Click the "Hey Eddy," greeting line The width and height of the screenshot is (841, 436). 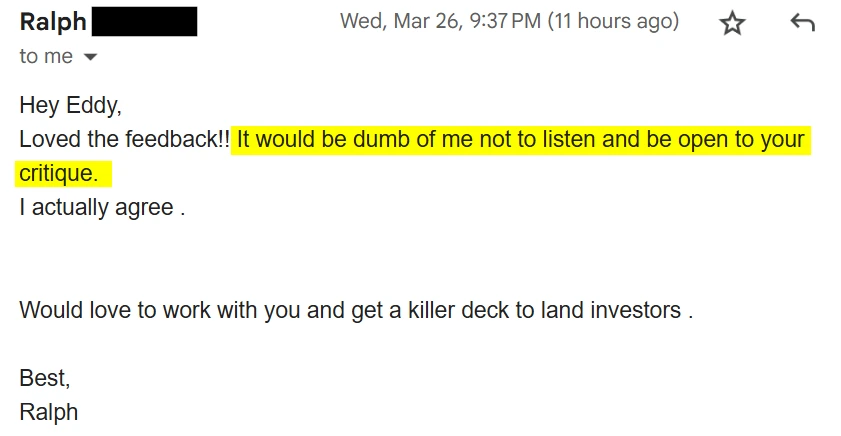(x=70, y=105)
